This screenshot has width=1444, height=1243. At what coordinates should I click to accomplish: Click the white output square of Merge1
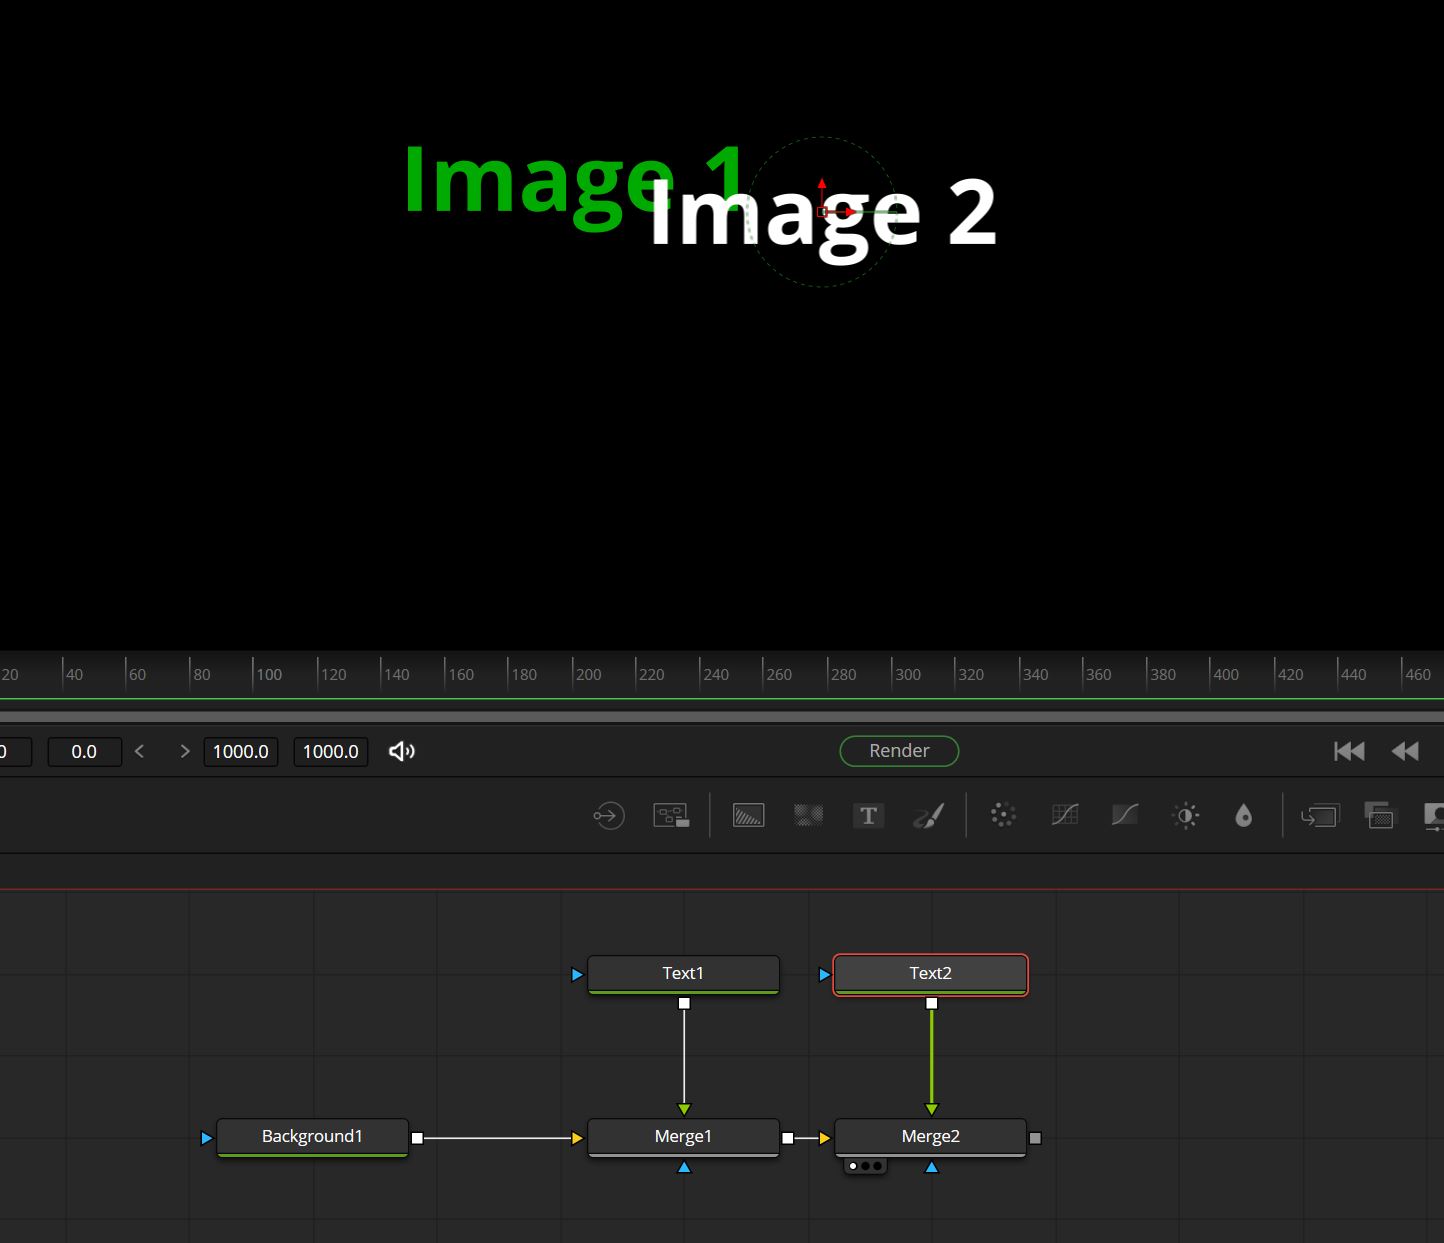click(787, 1138)
